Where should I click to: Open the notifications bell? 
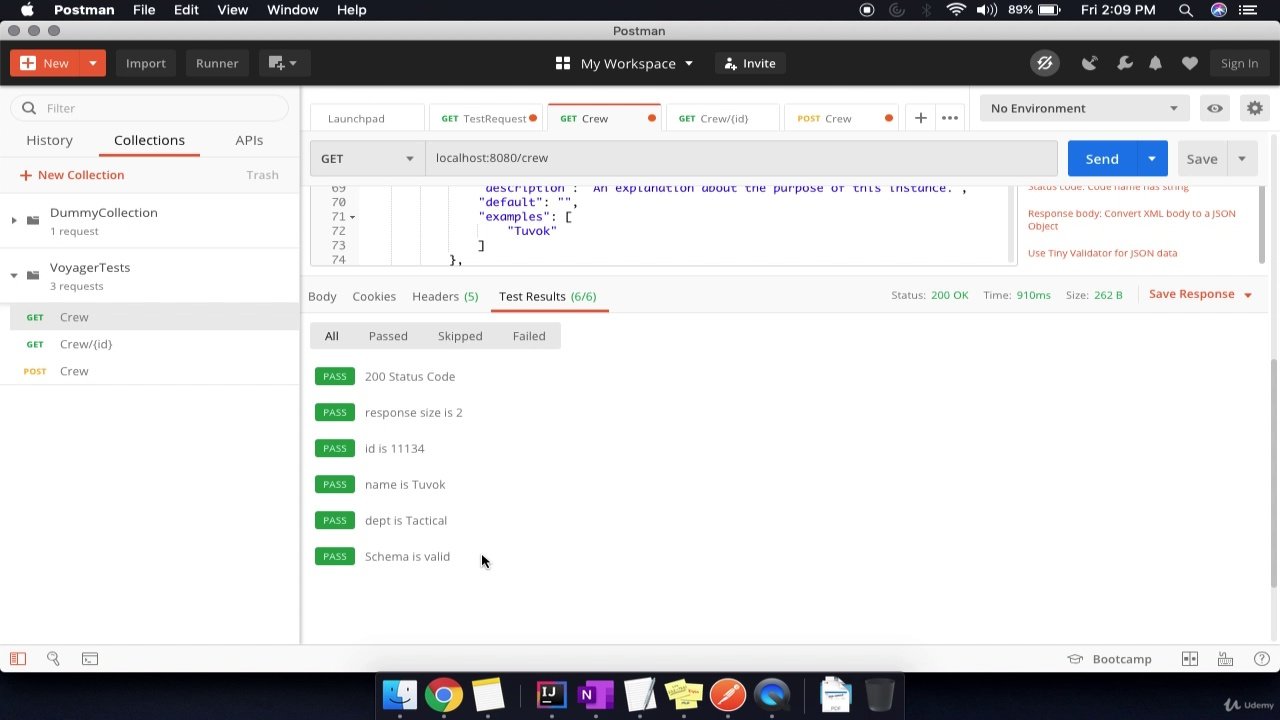pos(1155,63)
